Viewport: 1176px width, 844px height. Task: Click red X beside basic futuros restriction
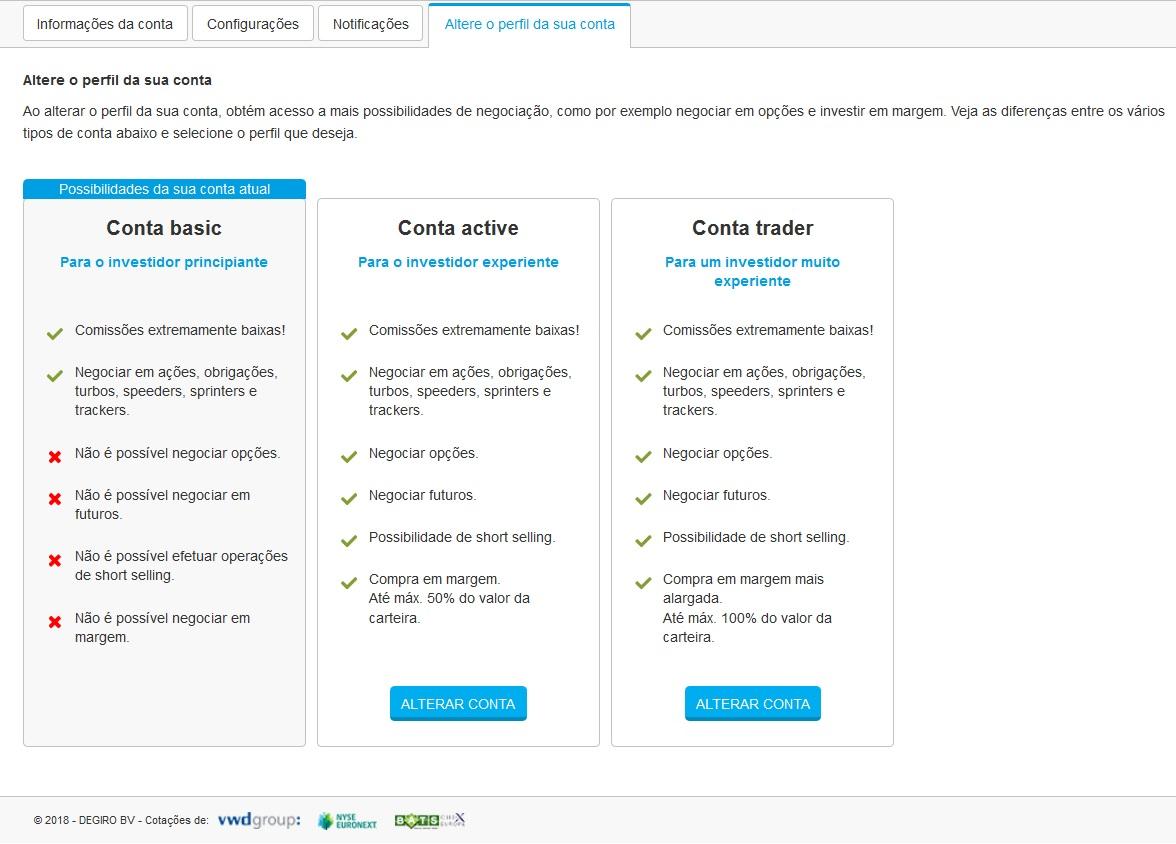(x=55, y=499)
